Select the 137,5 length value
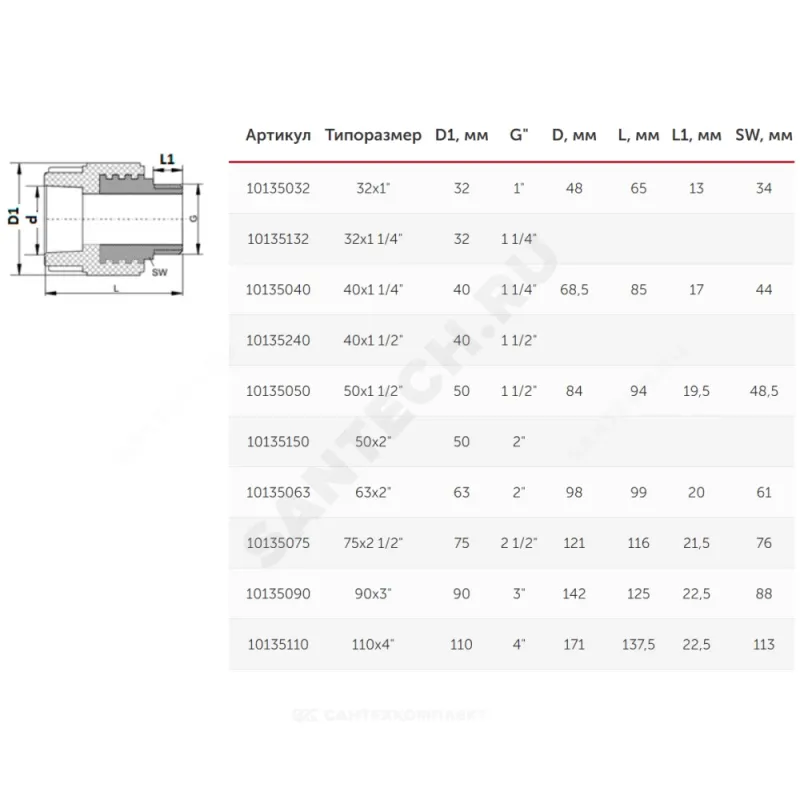800x800 pixels. (637, 645)
